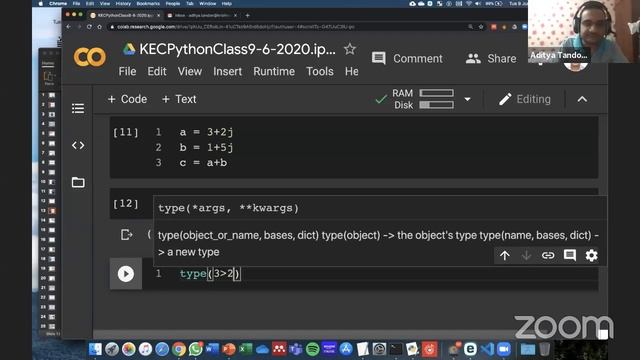Copy link to the selected cell
Image resolution: width=640 pixels, height=360 pixels.
[x=548, y=256]
